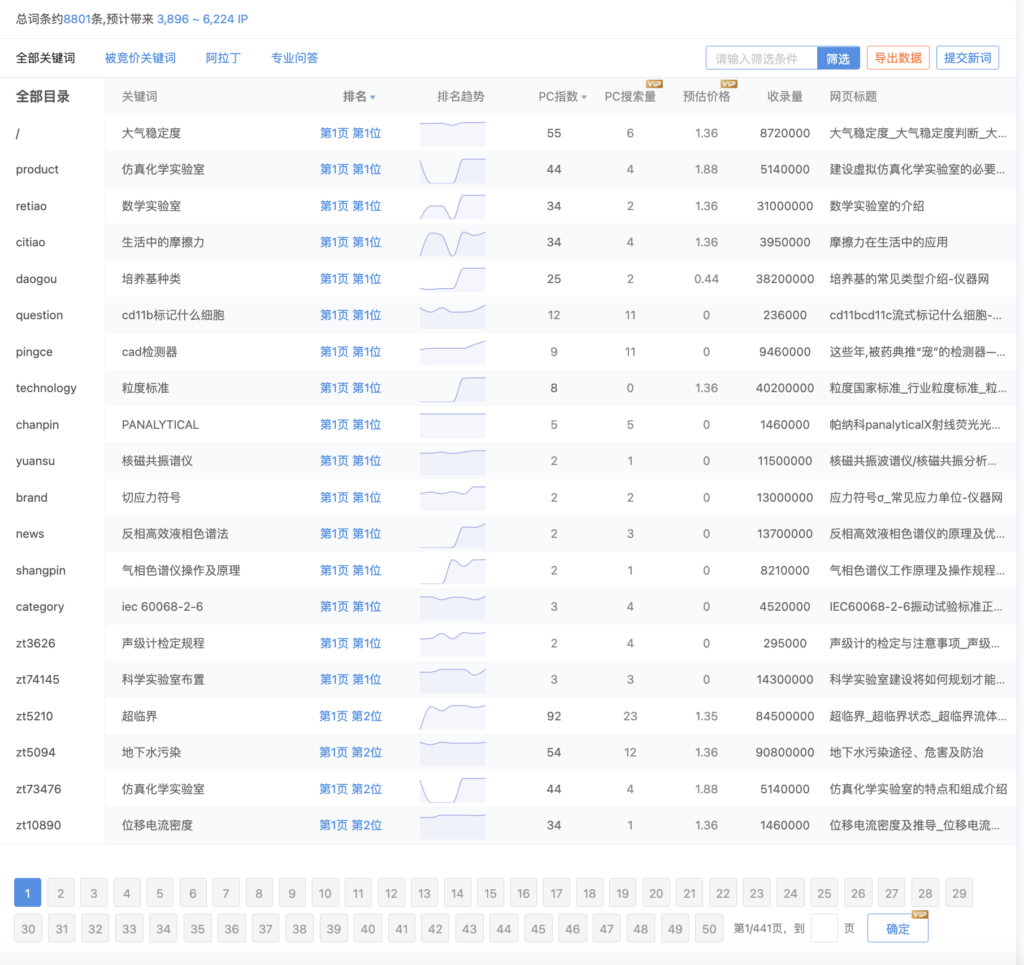Click the 全部目录 header

pyautogui.click(x=42, y=97)
